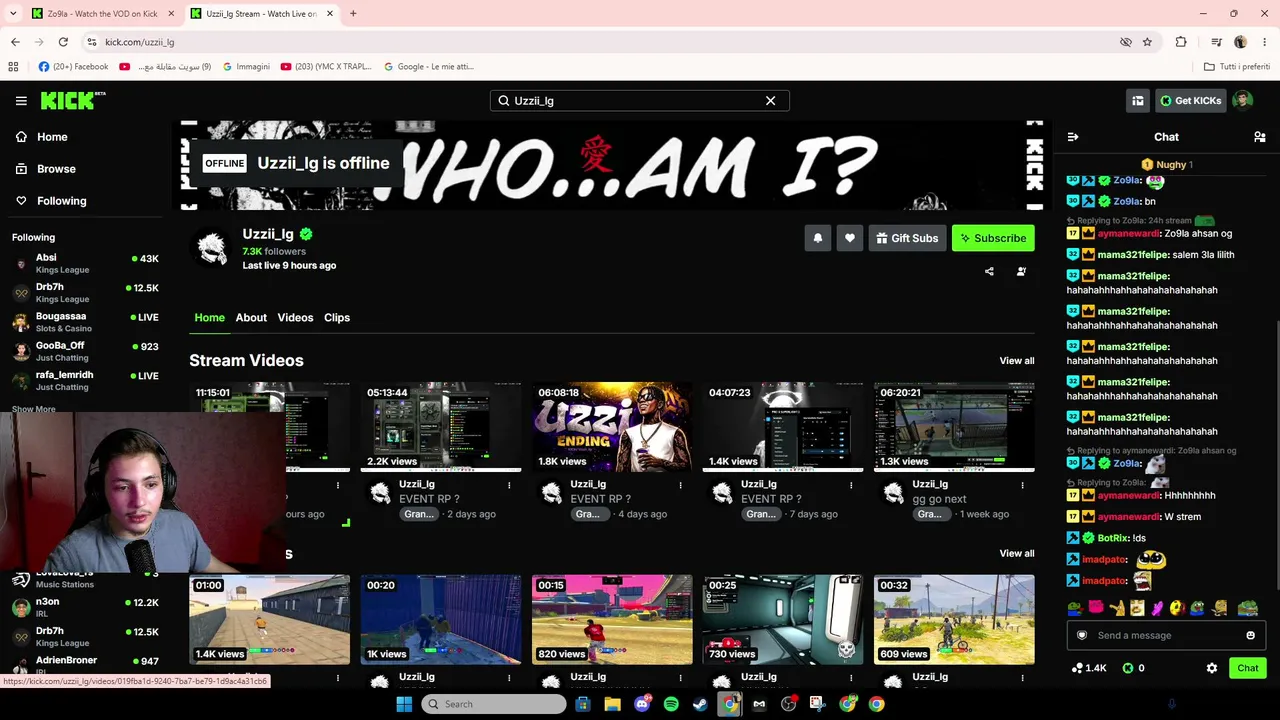
Task: Open Following in the sidebar
Action: coord(51,201)
